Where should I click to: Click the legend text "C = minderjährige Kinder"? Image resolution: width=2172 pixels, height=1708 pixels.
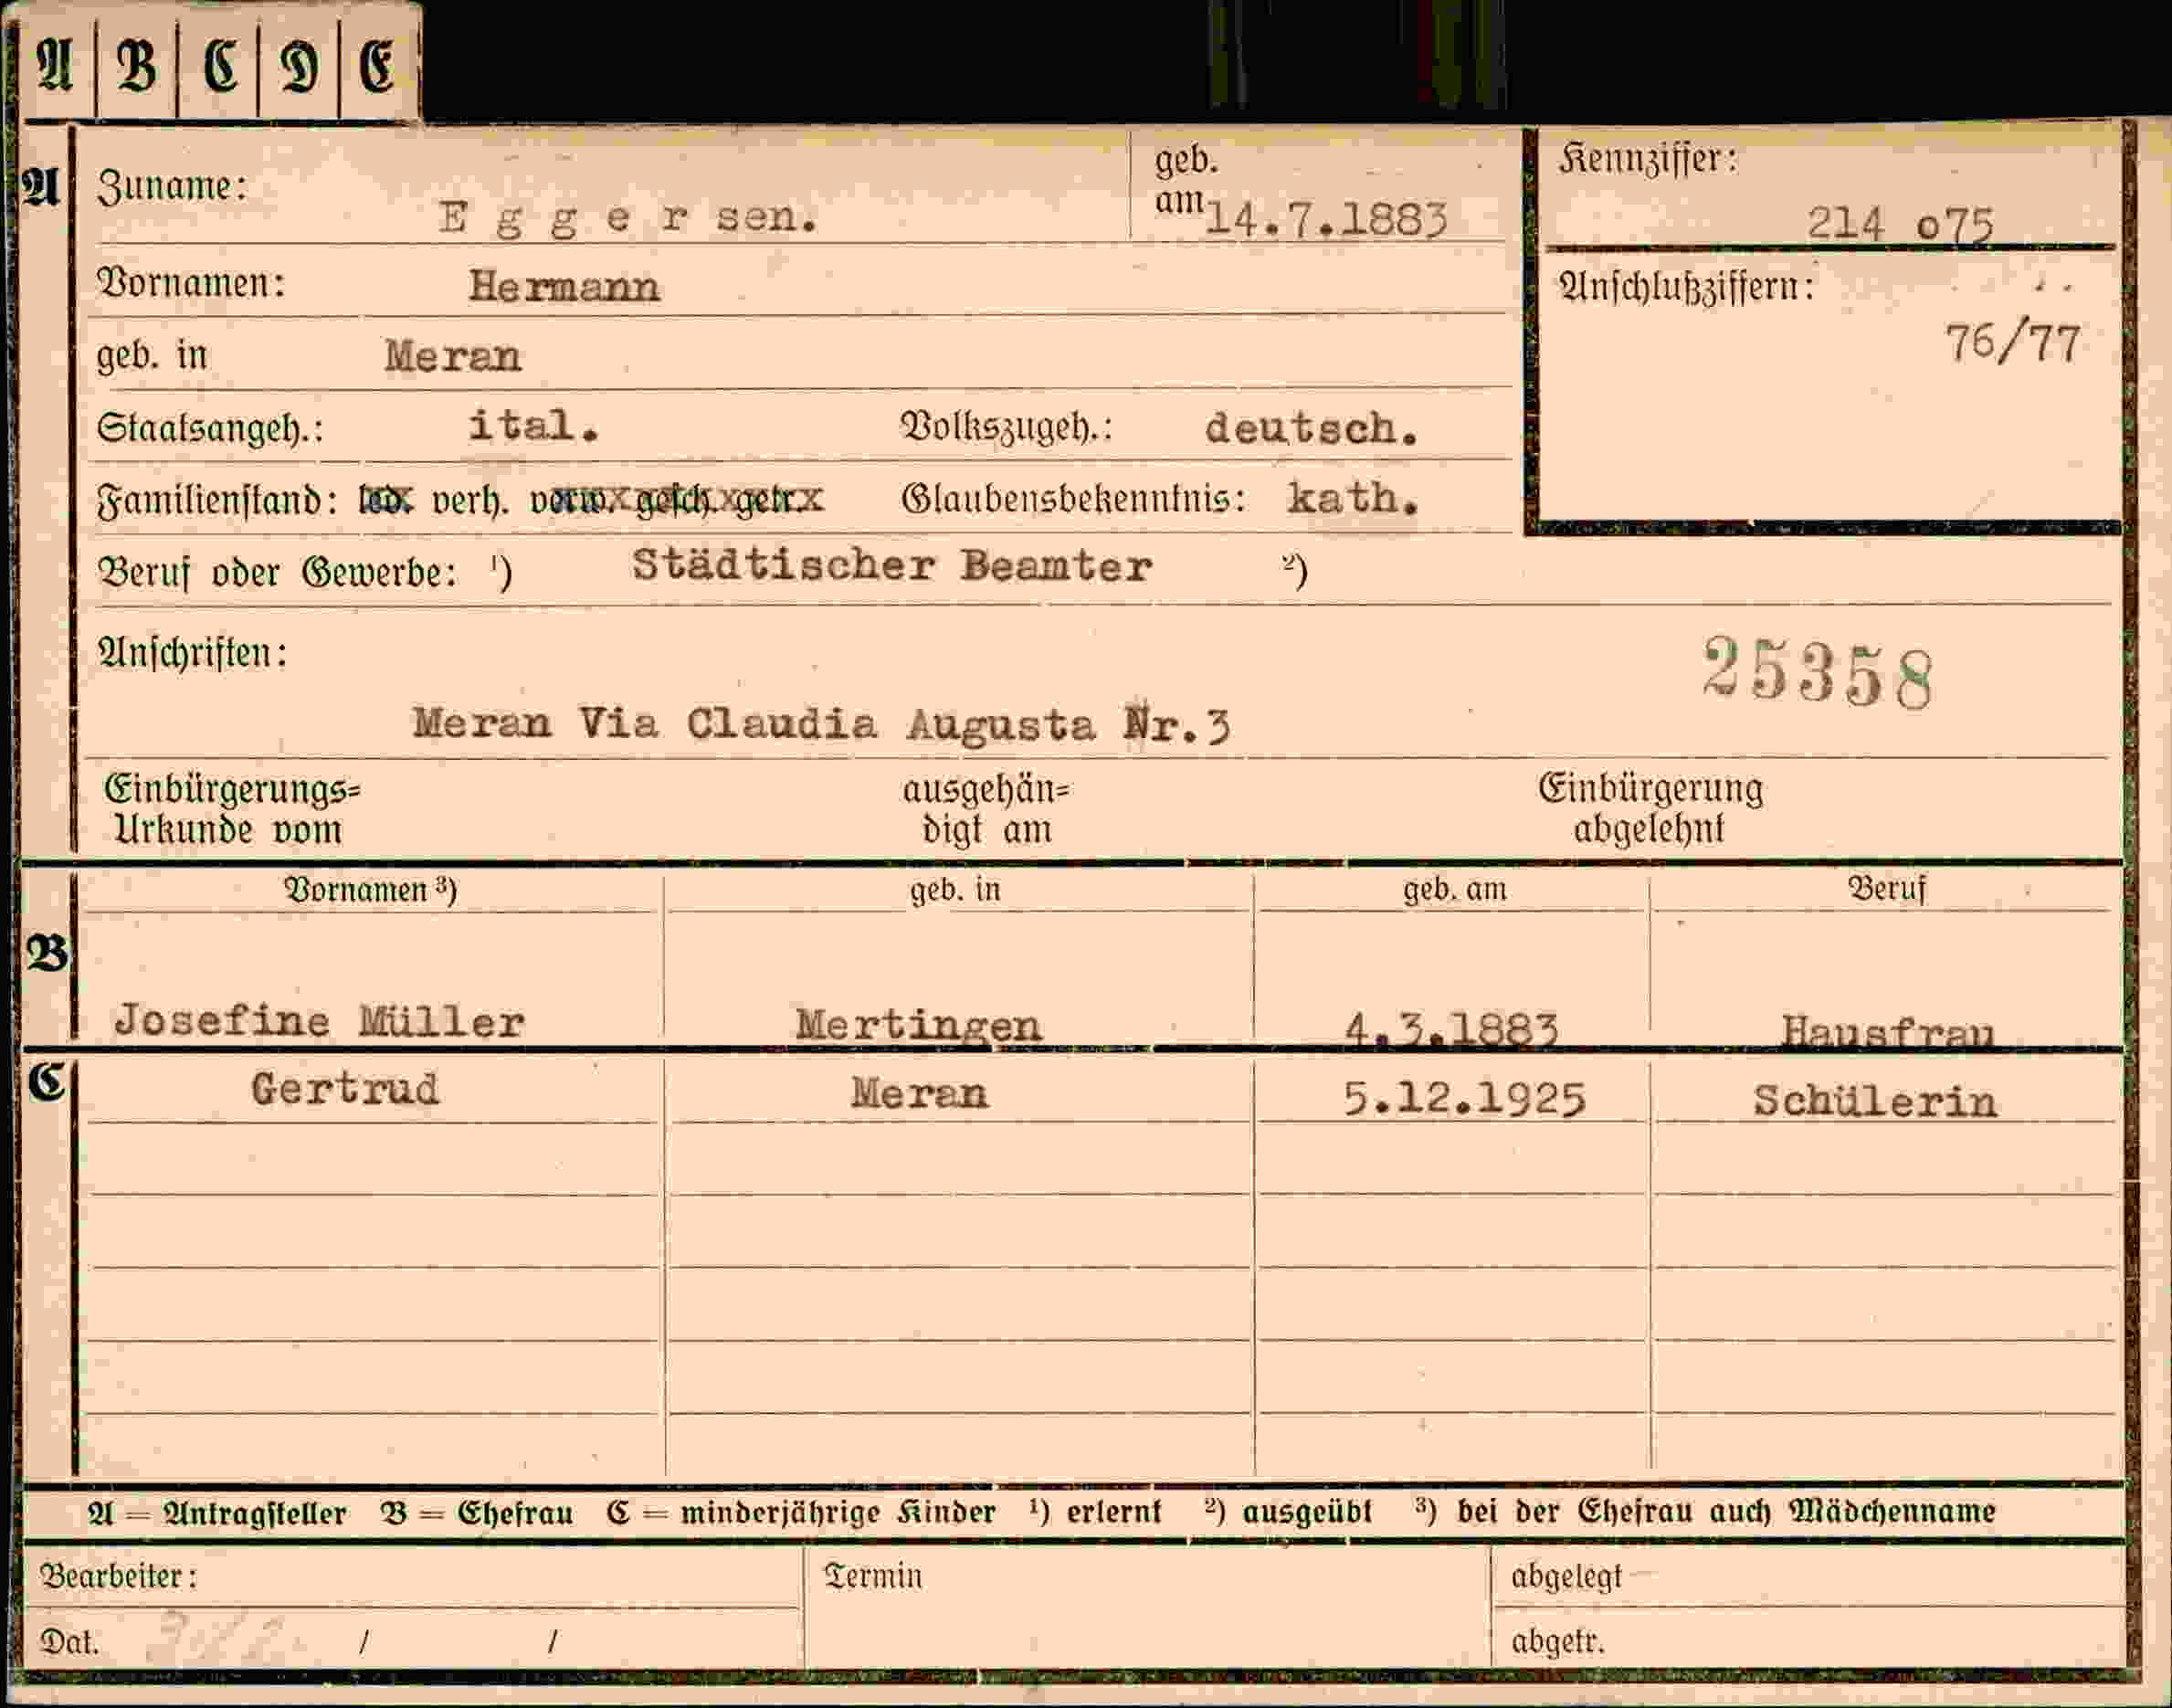coord(801,1513)
